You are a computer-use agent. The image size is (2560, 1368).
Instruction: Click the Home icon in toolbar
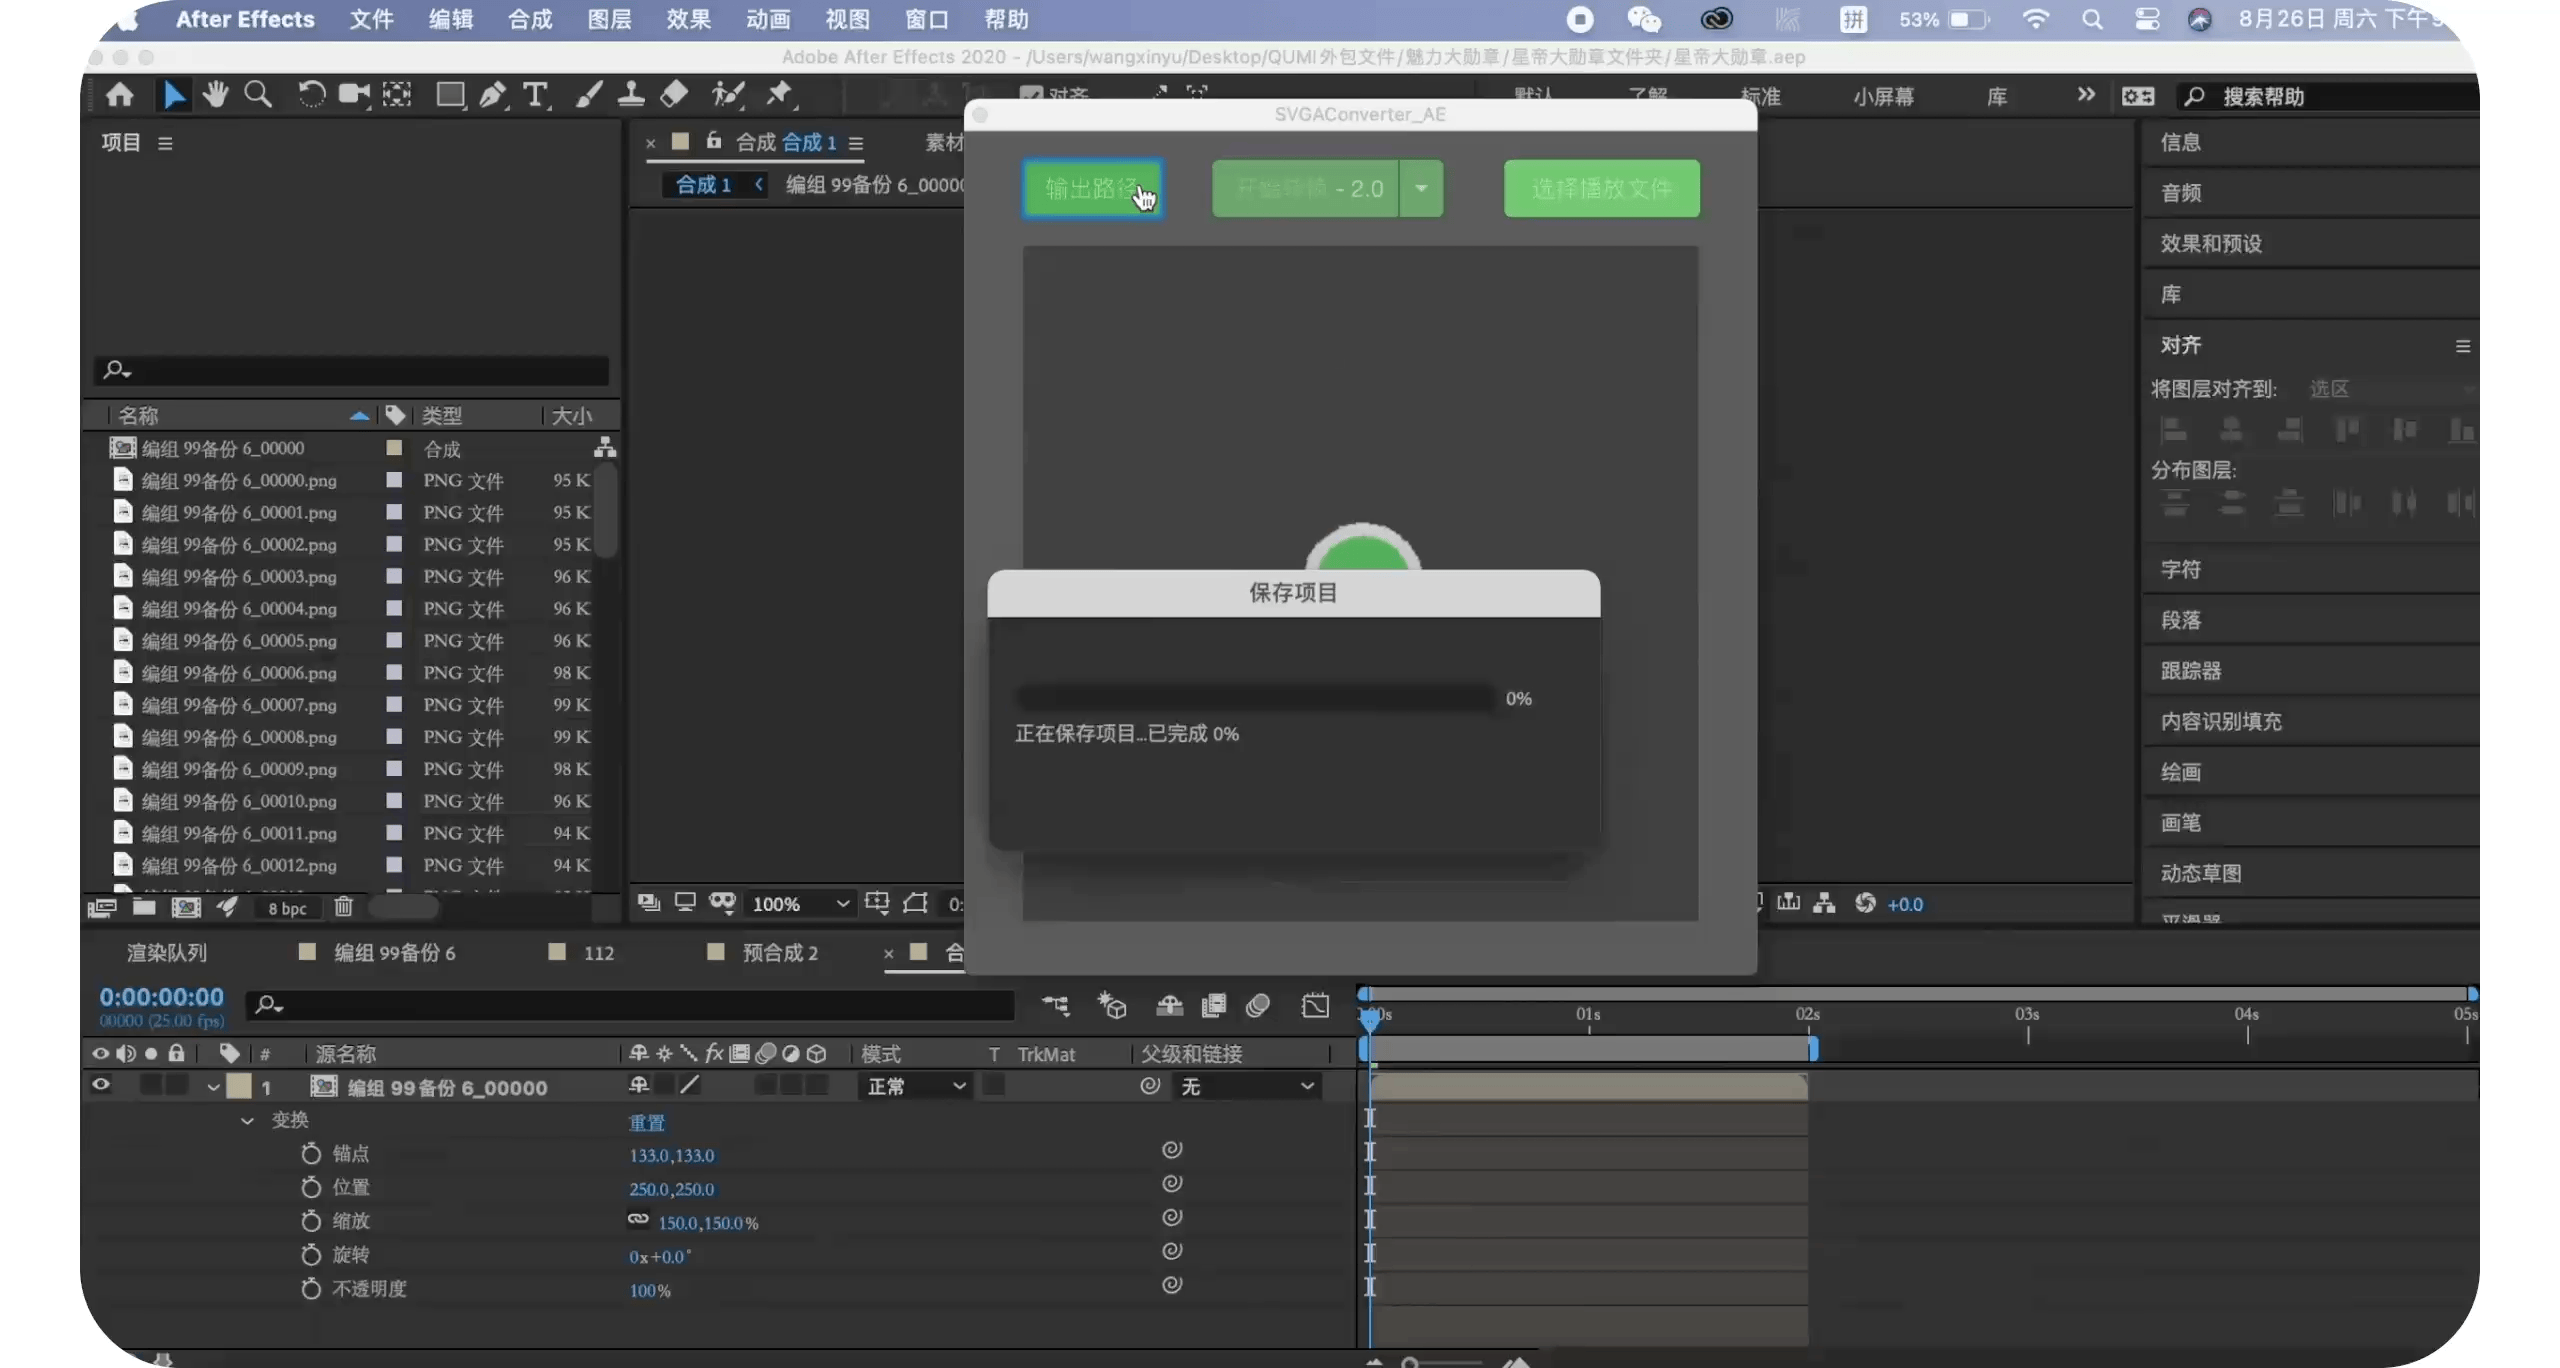(x=120, y=95)
